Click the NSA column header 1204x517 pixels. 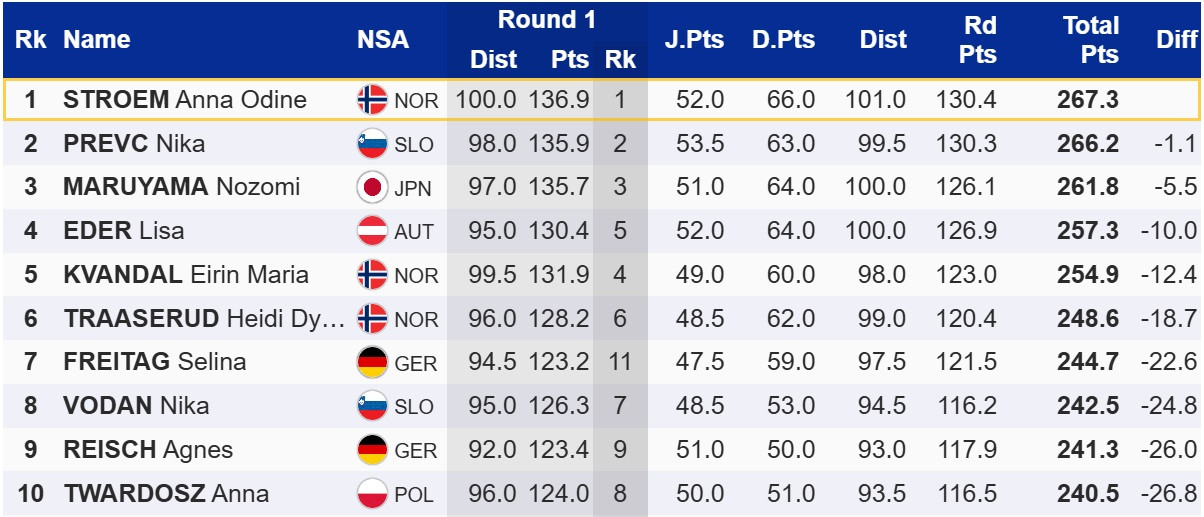pyautogui.click(x=383, y=40)
